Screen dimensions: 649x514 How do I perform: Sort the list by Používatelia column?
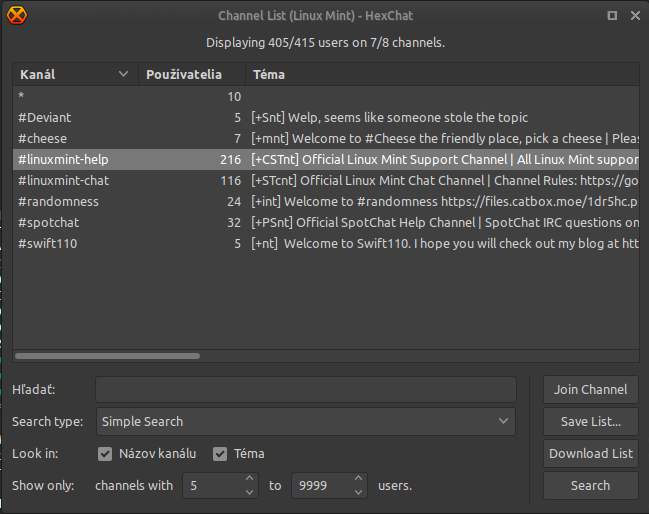pos(192,74)
